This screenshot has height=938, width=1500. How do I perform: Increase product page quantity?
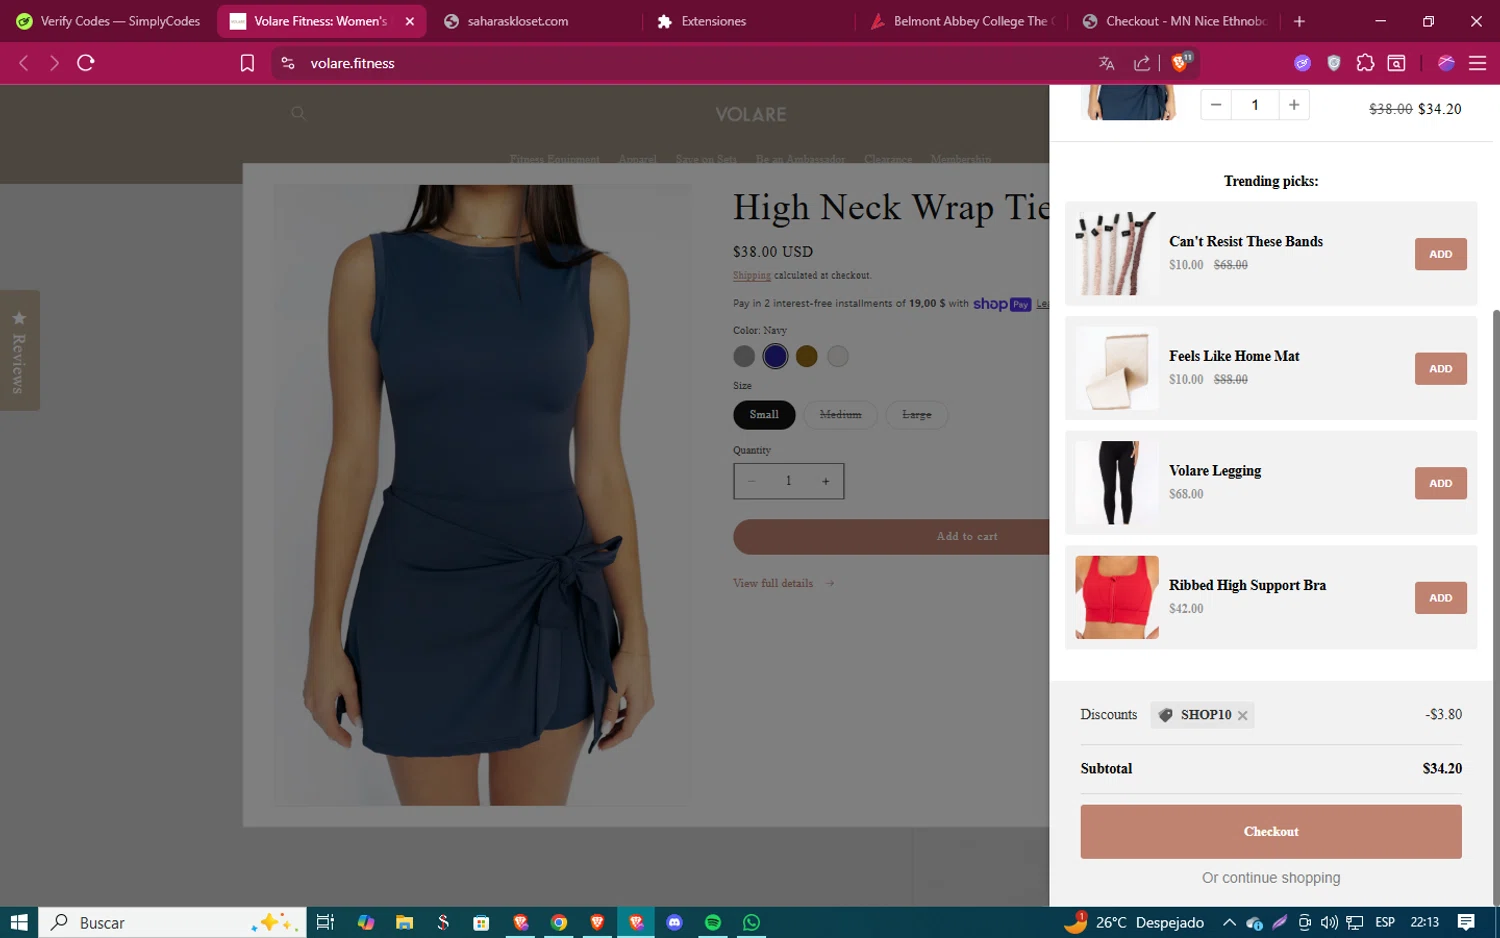pyautogui.click(x=826, y=481)
